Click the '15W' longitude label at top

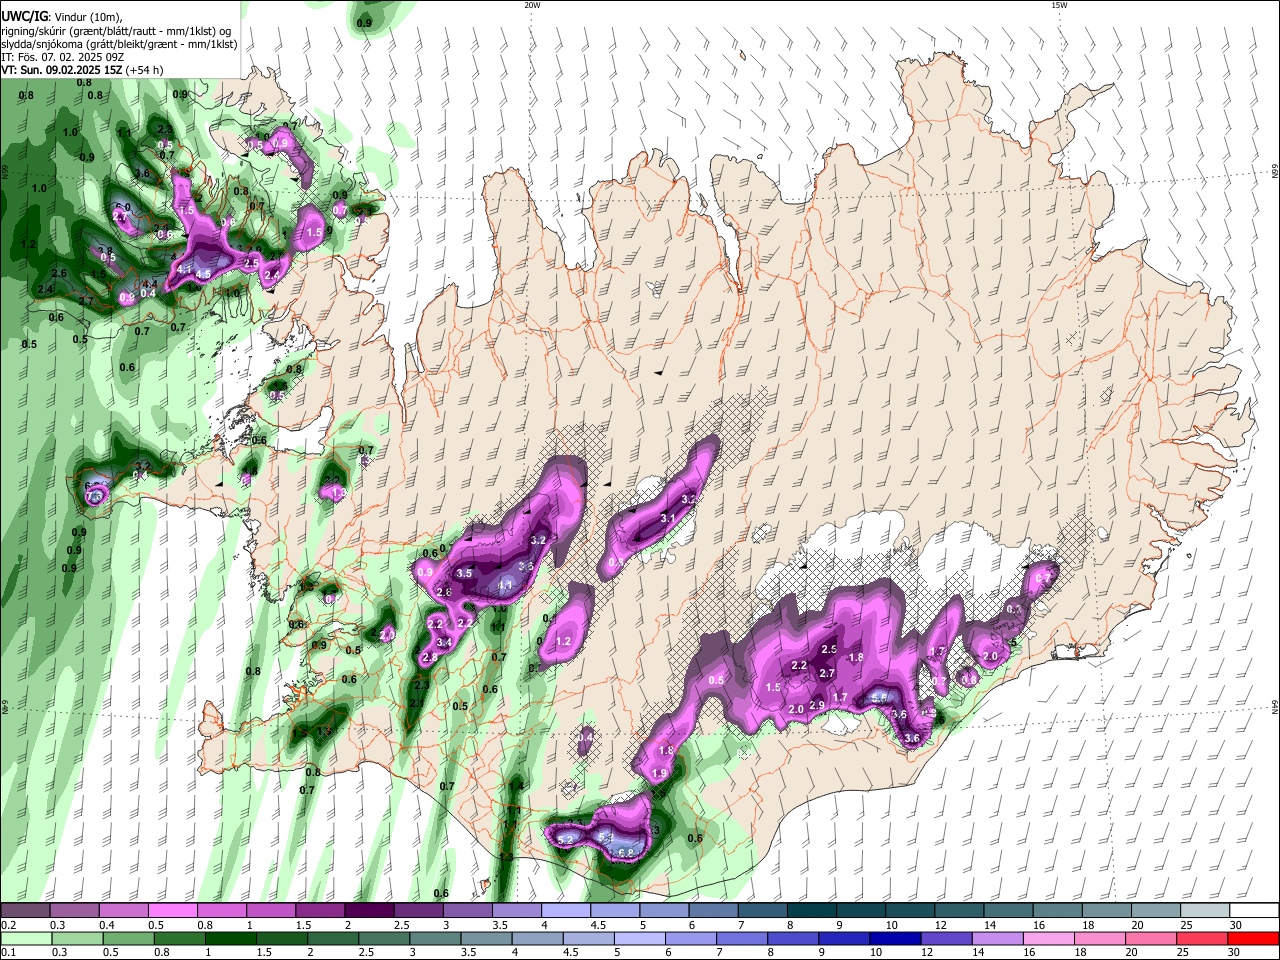(x=1059, y=5)
